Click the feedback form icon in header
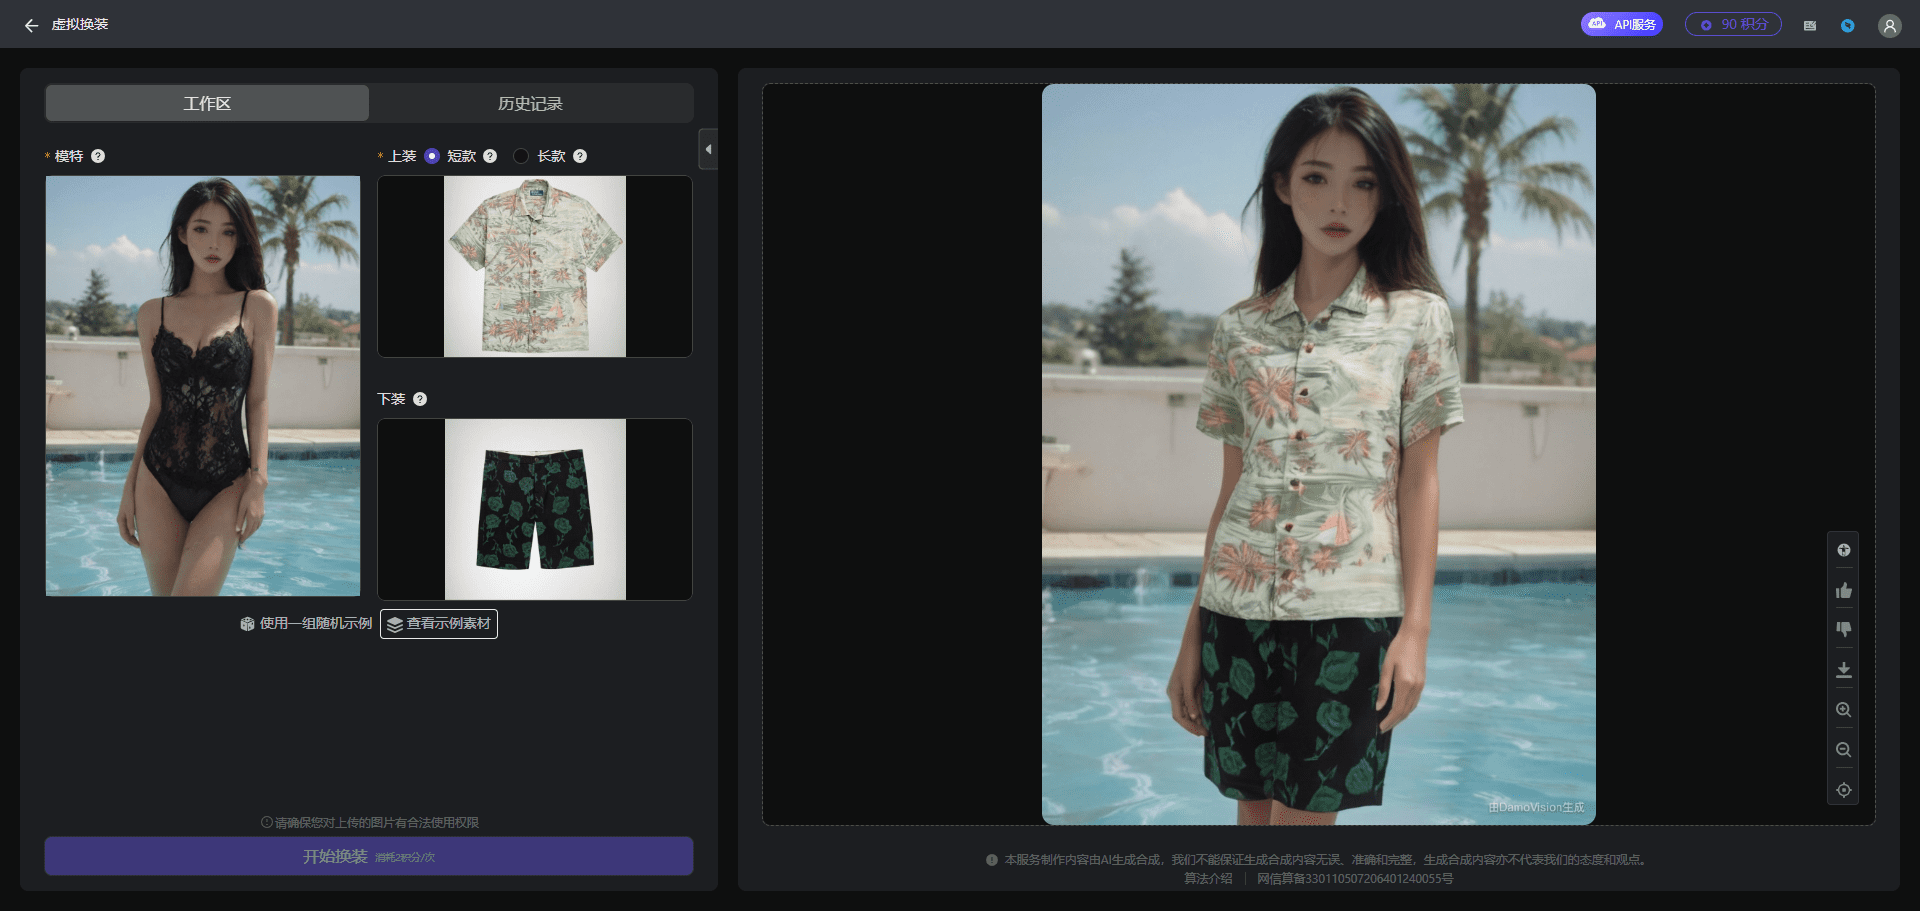The width and height of the screenshot is (1920, 911). [x=1809, y=26]
